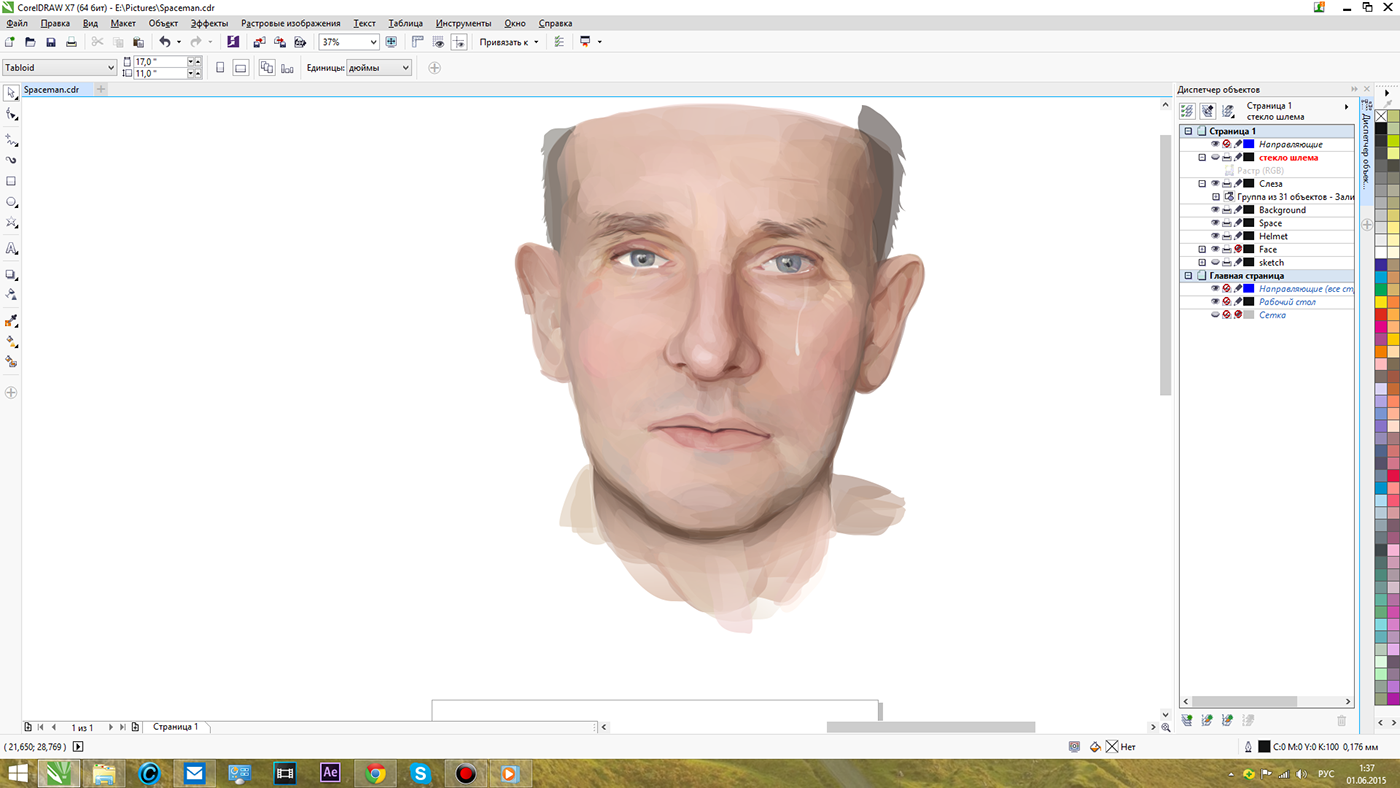Open the zoom level 37% dropdown

[x=373, y=42]
